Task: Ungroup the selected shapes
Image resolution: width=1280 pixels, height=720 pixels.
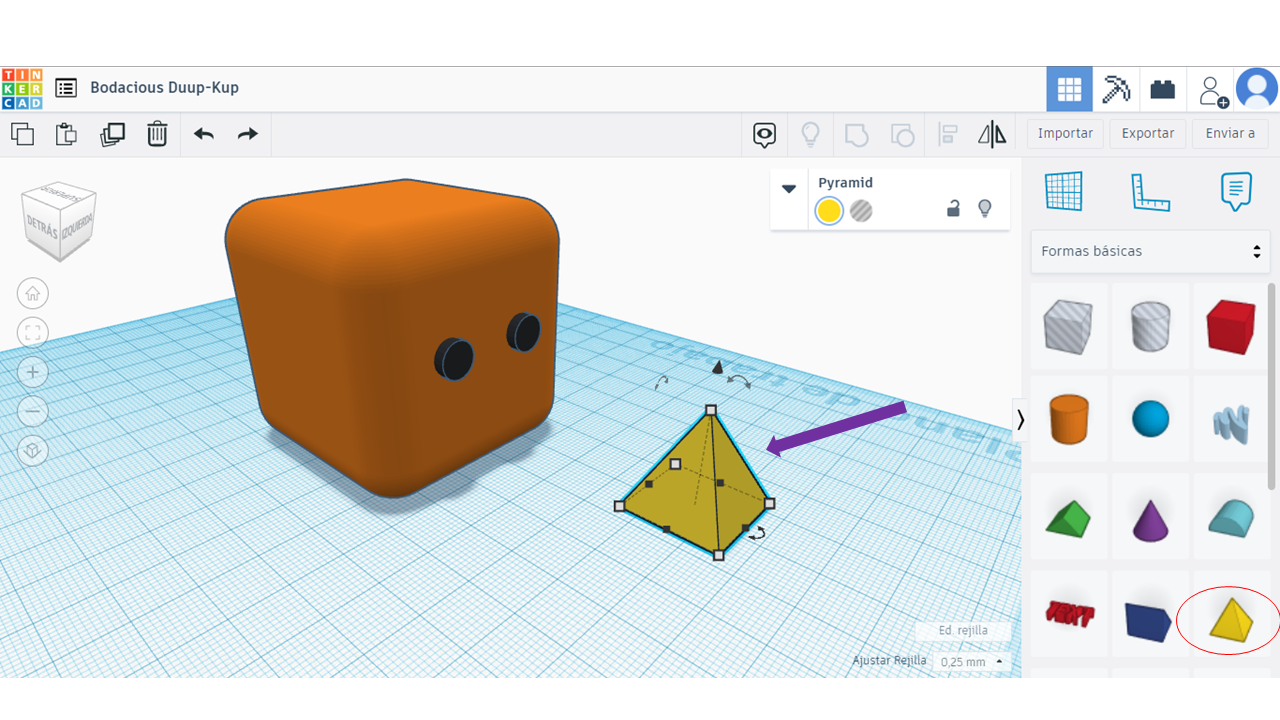Action: click(902, 134)
